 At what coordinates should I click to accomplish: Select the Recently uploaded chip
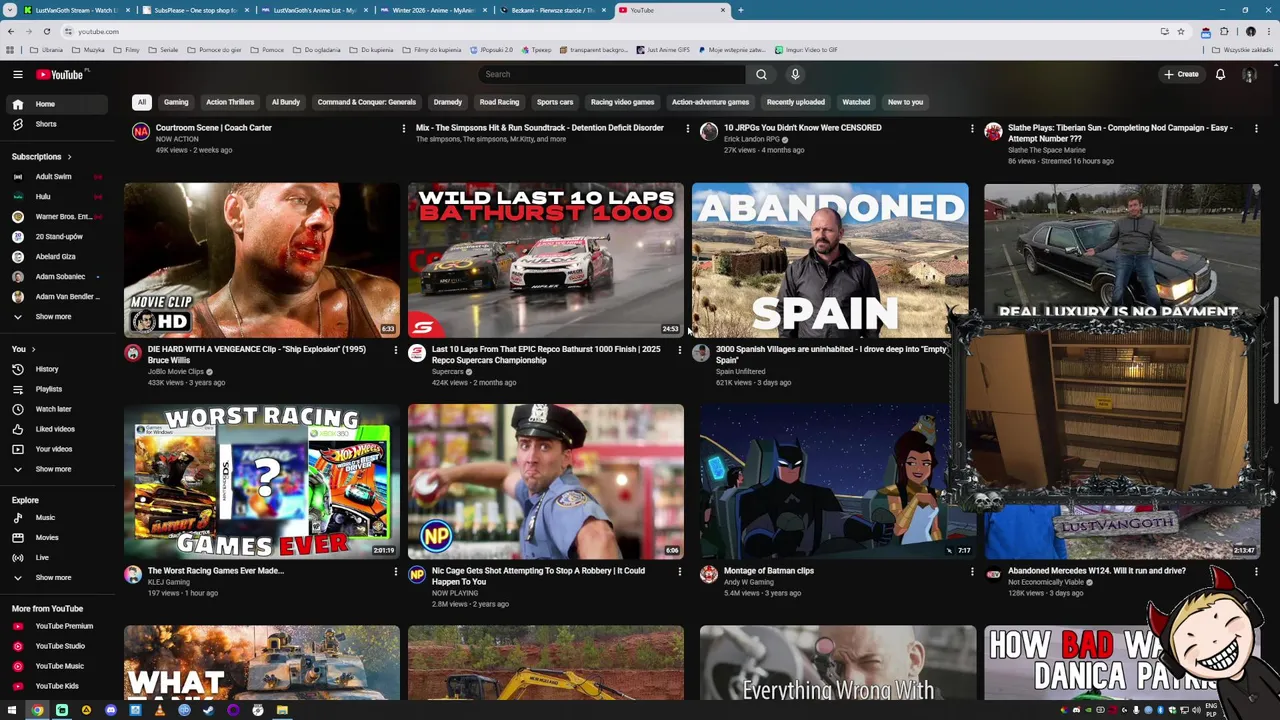click(x=796, y=102)
